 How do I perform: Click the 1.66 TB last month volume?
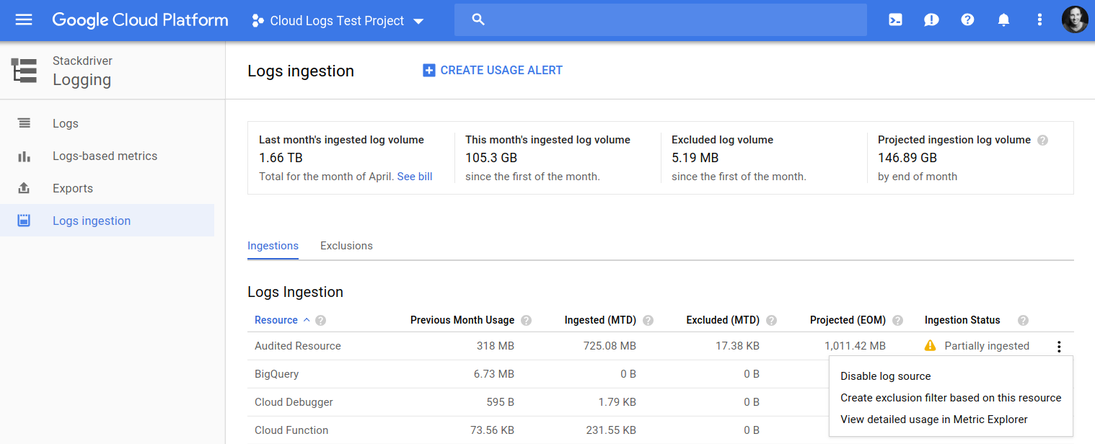point(281,158)
